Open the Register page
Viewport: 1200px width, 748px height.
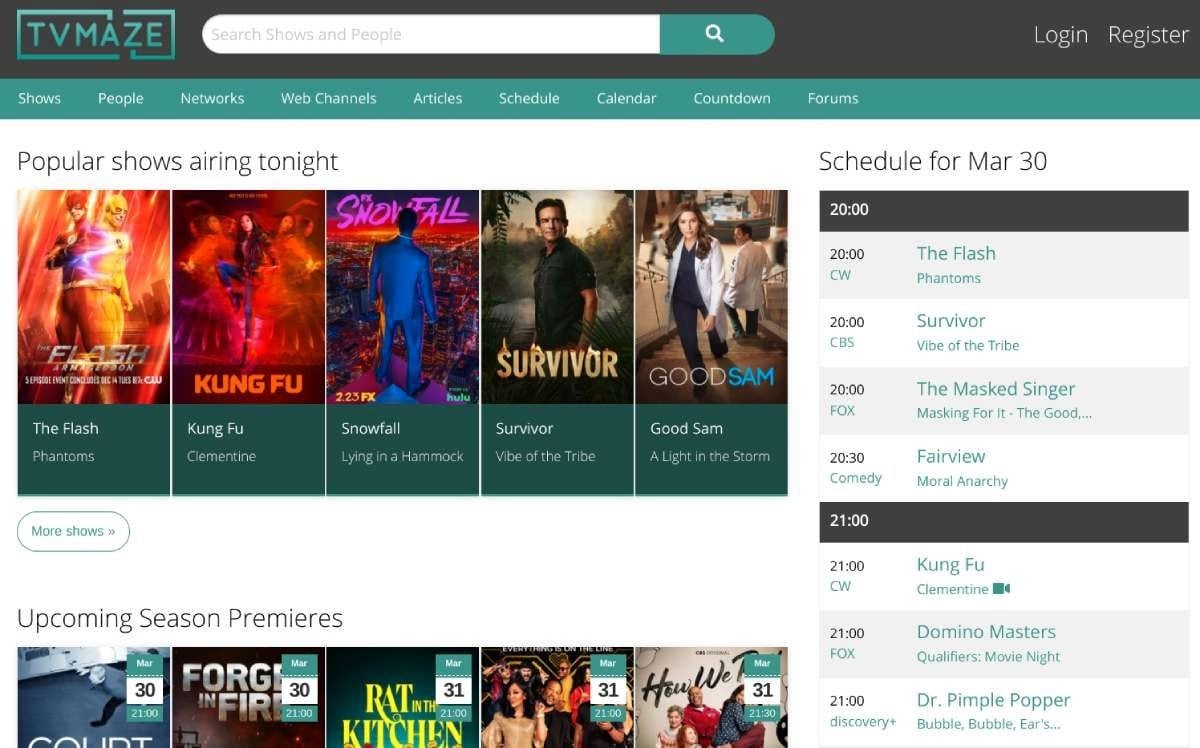1148,35
